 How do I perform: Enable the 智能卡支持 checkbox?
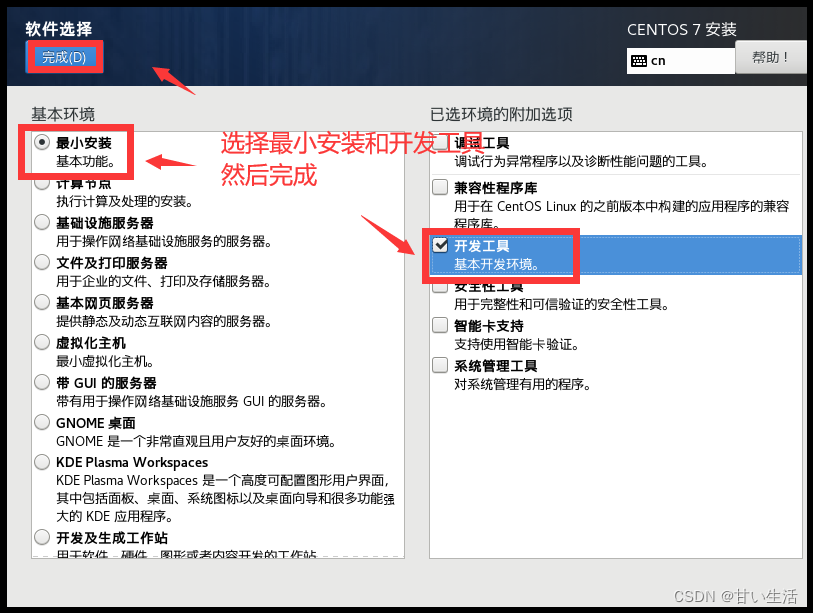440,325
